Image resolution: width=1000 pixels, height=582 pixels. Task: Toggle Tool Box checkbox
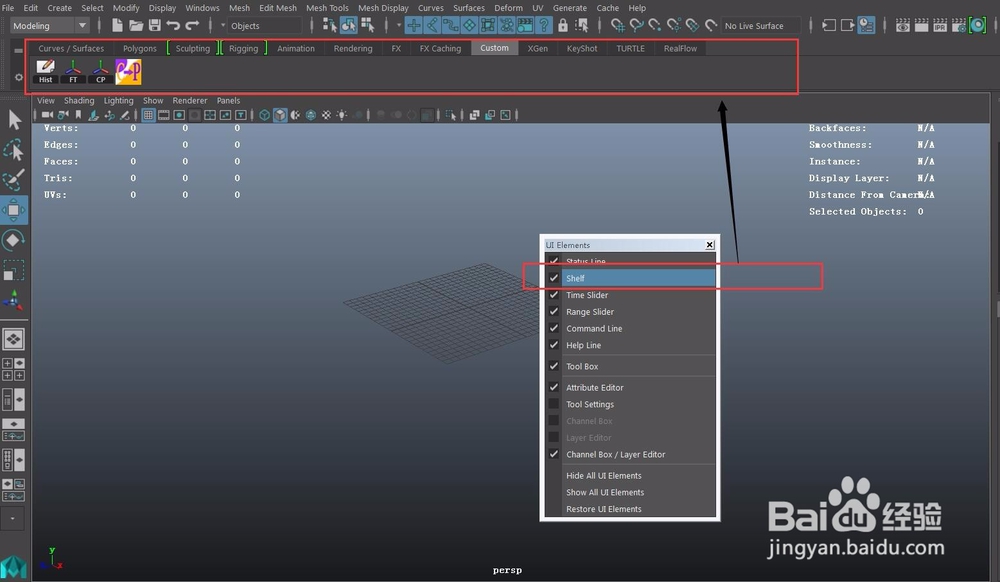(x=554, y=366)
